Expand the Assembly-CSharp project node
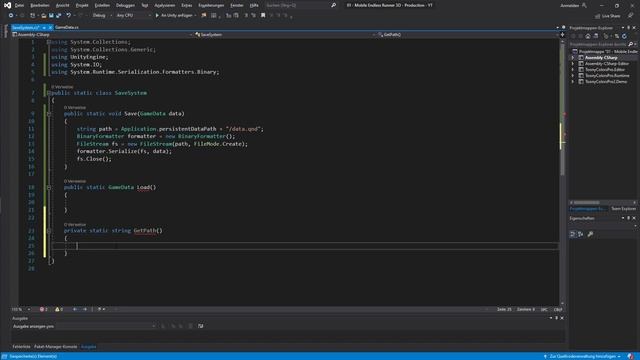 coord(573,58)
